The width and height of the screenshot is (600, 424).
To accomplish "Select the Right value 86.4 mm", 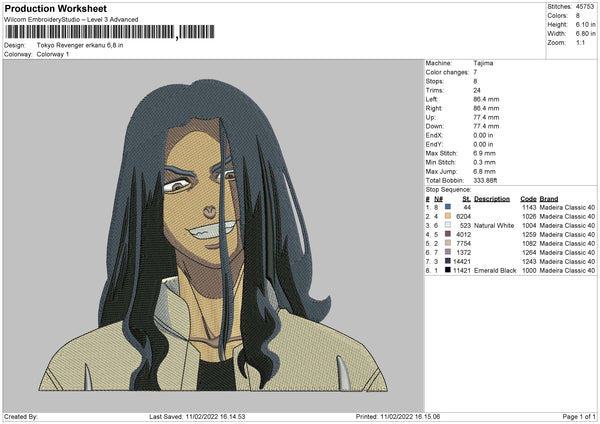I will (486, 108).
